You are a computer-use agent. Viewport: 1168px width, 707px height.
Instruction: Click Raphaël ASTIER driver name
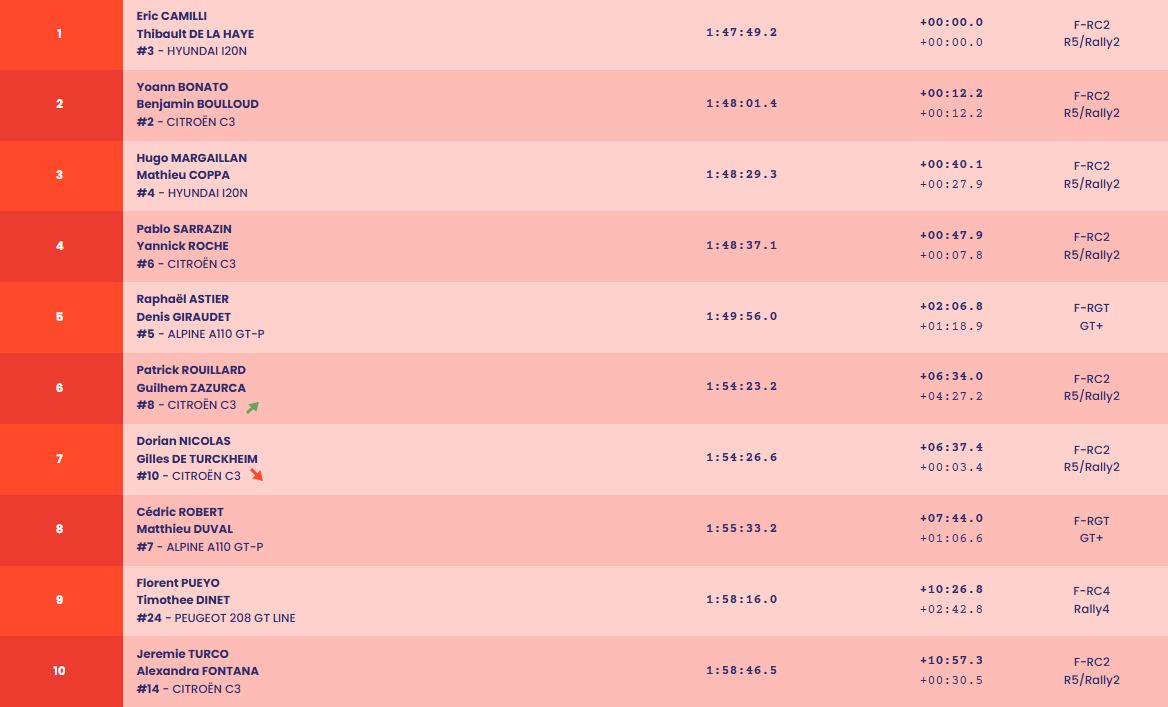pos(182,299)
